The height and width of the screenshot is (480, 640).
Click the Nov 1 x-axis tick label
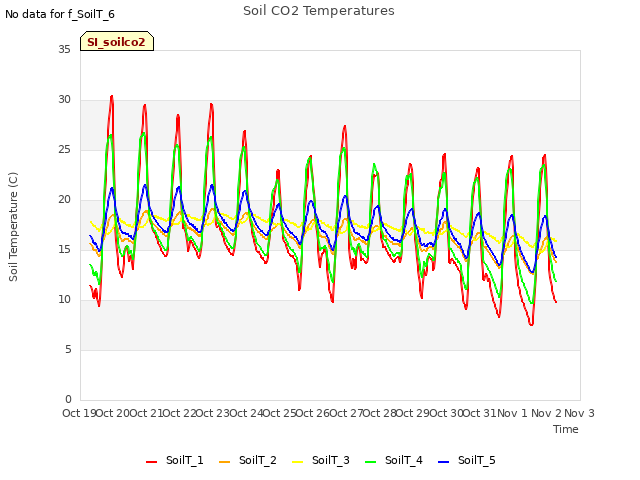pos(512,413)
